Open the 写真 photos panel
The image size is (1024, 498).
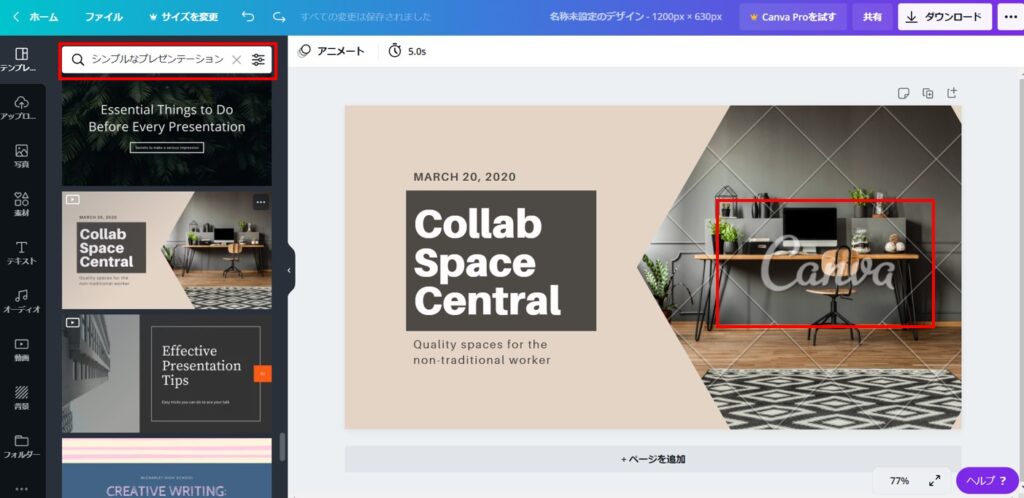tap(22, 156)
